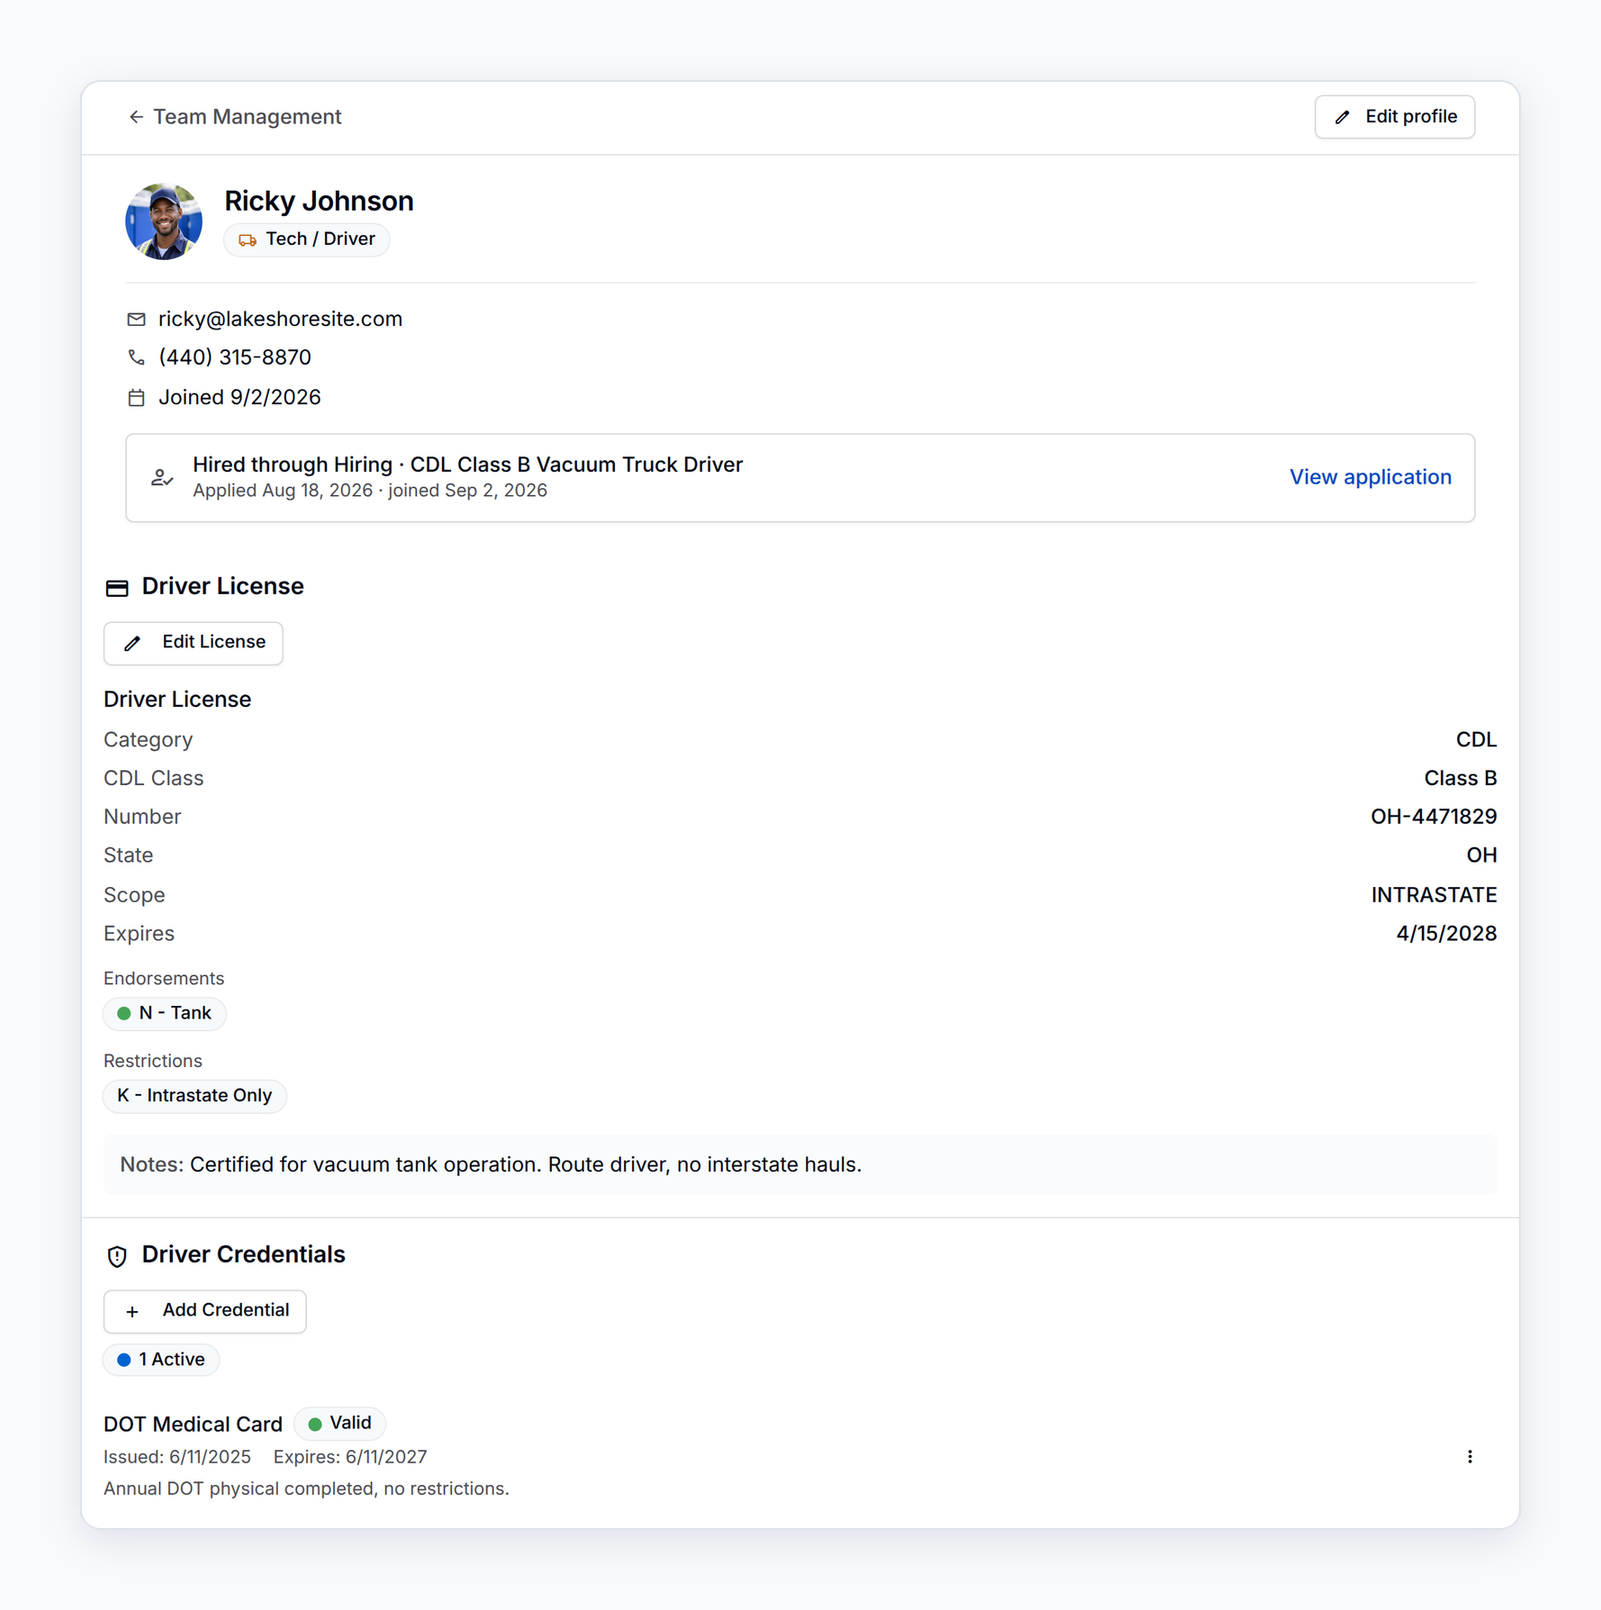The image size is (1601, 1610).
Task: Click Add Credential button
Action: 205,1311
